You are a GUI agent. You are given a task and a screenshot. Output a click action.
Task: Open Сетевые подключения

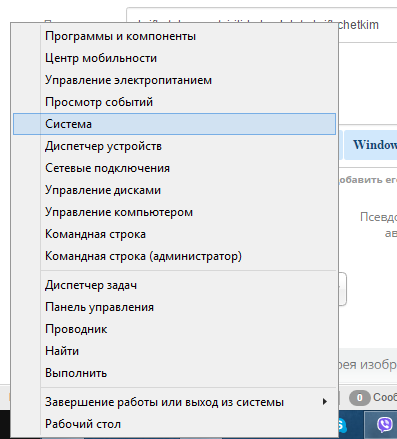click(174, 168)
